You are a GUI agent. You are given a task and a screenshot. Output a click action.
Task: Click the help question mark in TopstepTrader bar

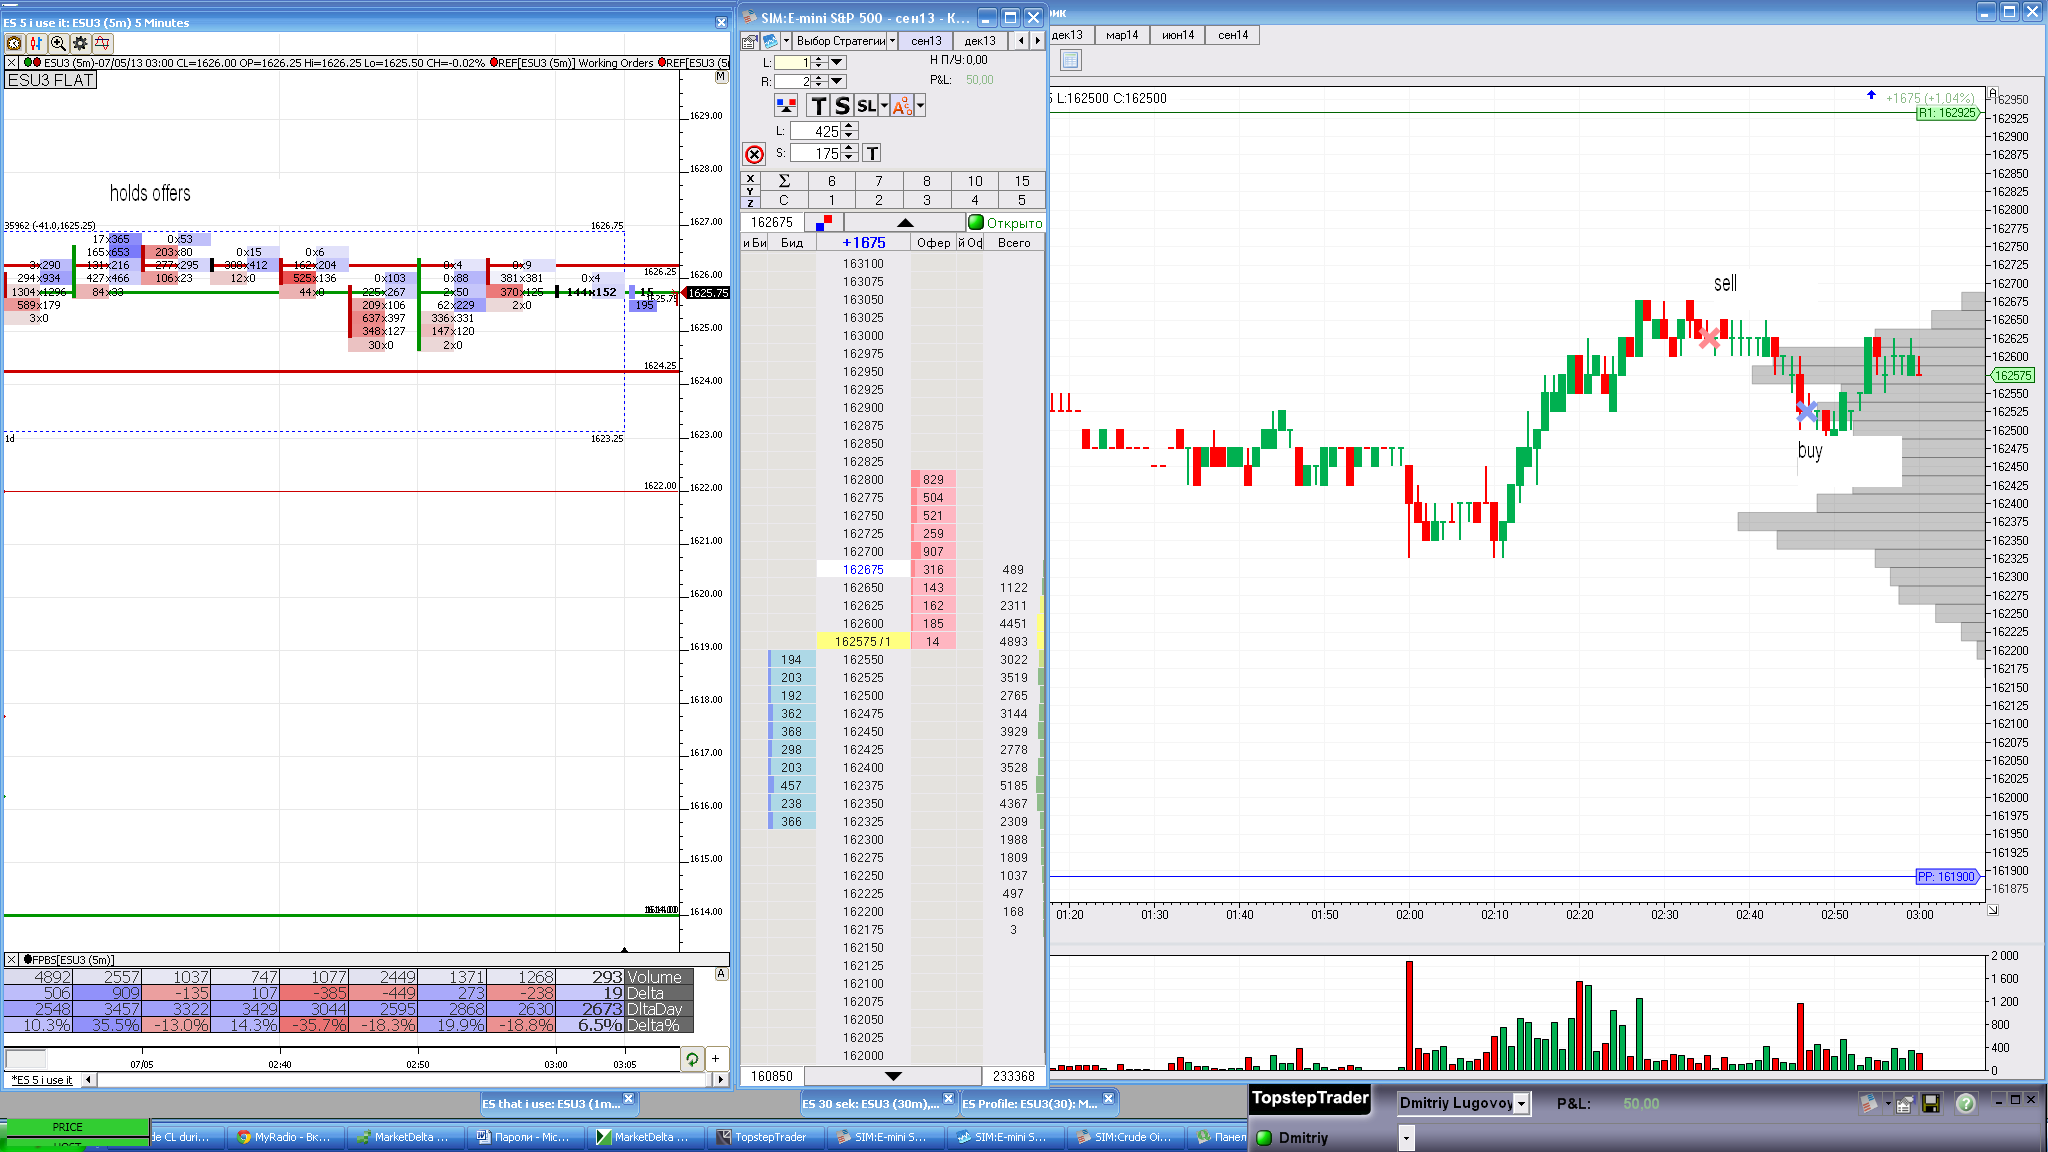pos(1966,1103)
